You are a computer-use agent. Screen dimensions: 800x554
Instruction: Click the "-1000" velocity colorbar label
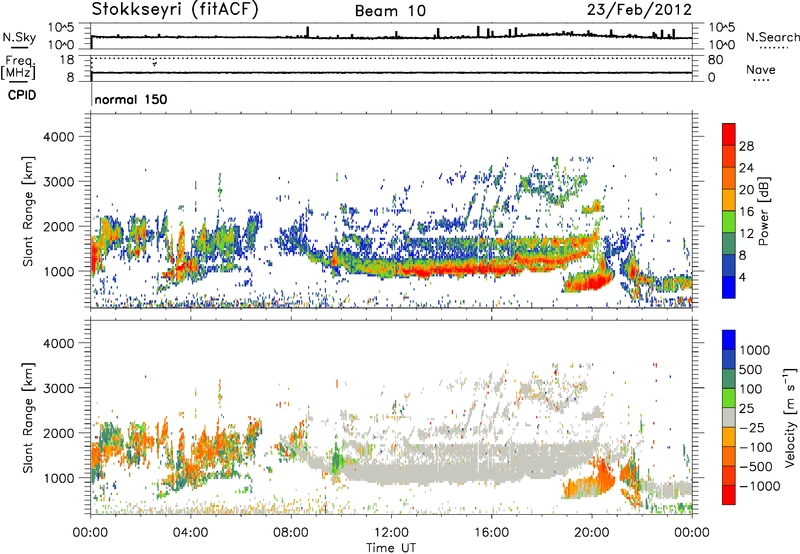[x=760, y=486]
